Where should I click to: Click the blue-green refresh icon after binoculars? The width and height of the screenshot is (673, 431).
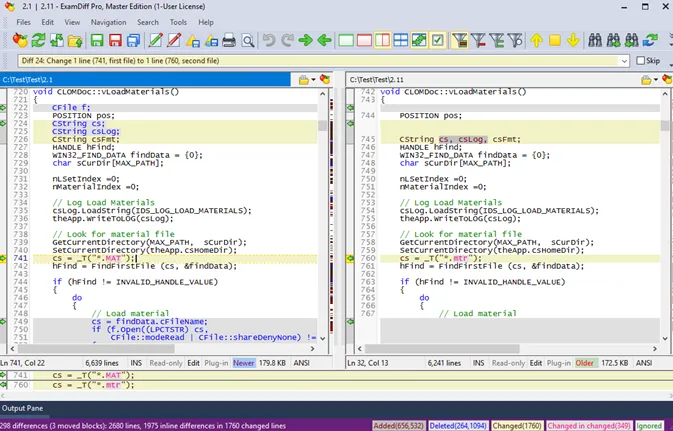(650, 40)
